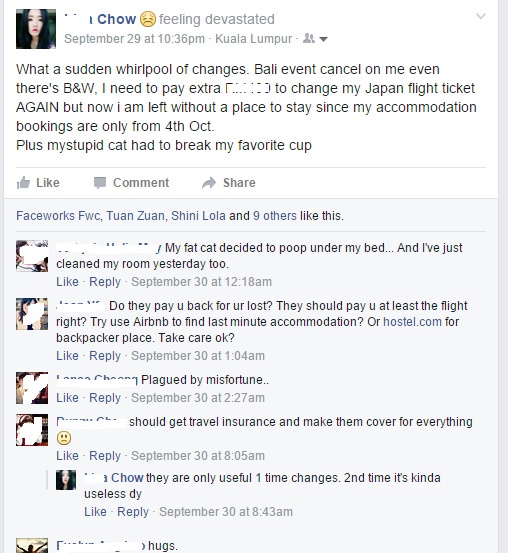Click the Comment speech bubble icon
Image resolution: width=508 pixels, height=553 pixels.
[100, 183]
